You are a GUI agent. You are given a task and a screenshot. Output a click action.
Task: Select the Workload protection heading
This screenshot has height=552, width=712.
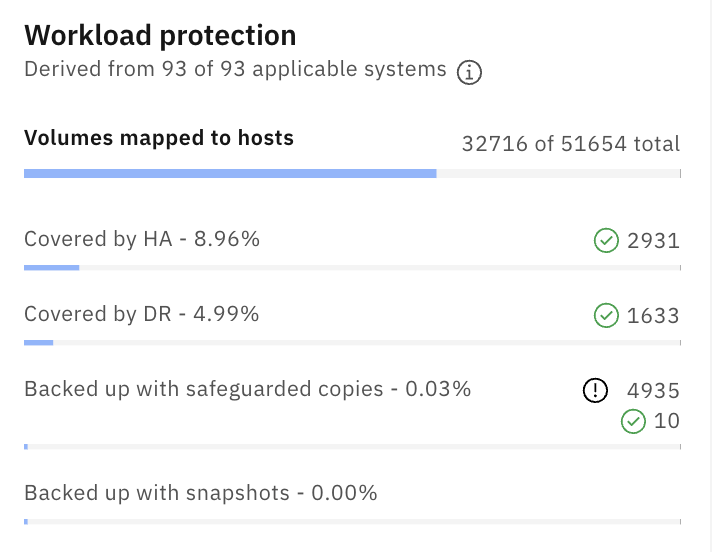coord(160,35)
